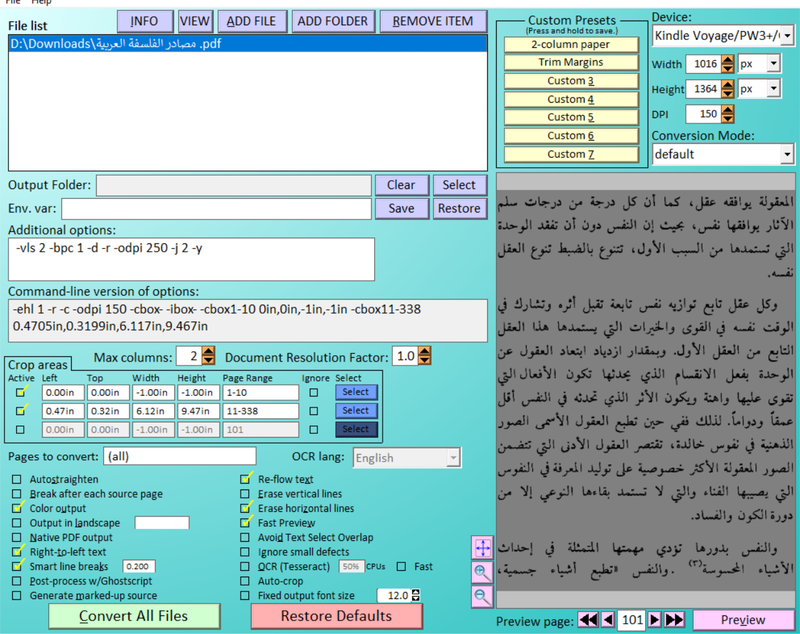Zoom out of the preview pane
Image resolution: width=800 pixels, height=634 pixels.
click(x=482, y=597)
